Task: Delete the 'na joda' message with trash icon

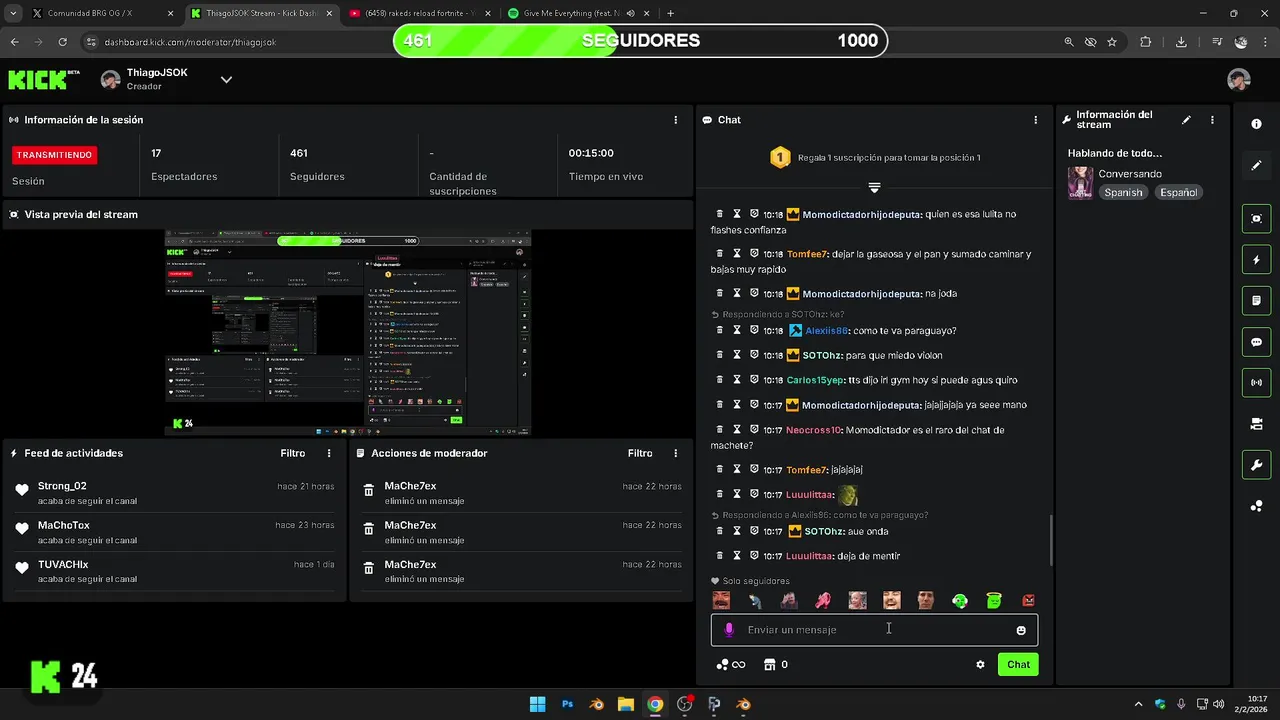Action: [x=719, y=294]
